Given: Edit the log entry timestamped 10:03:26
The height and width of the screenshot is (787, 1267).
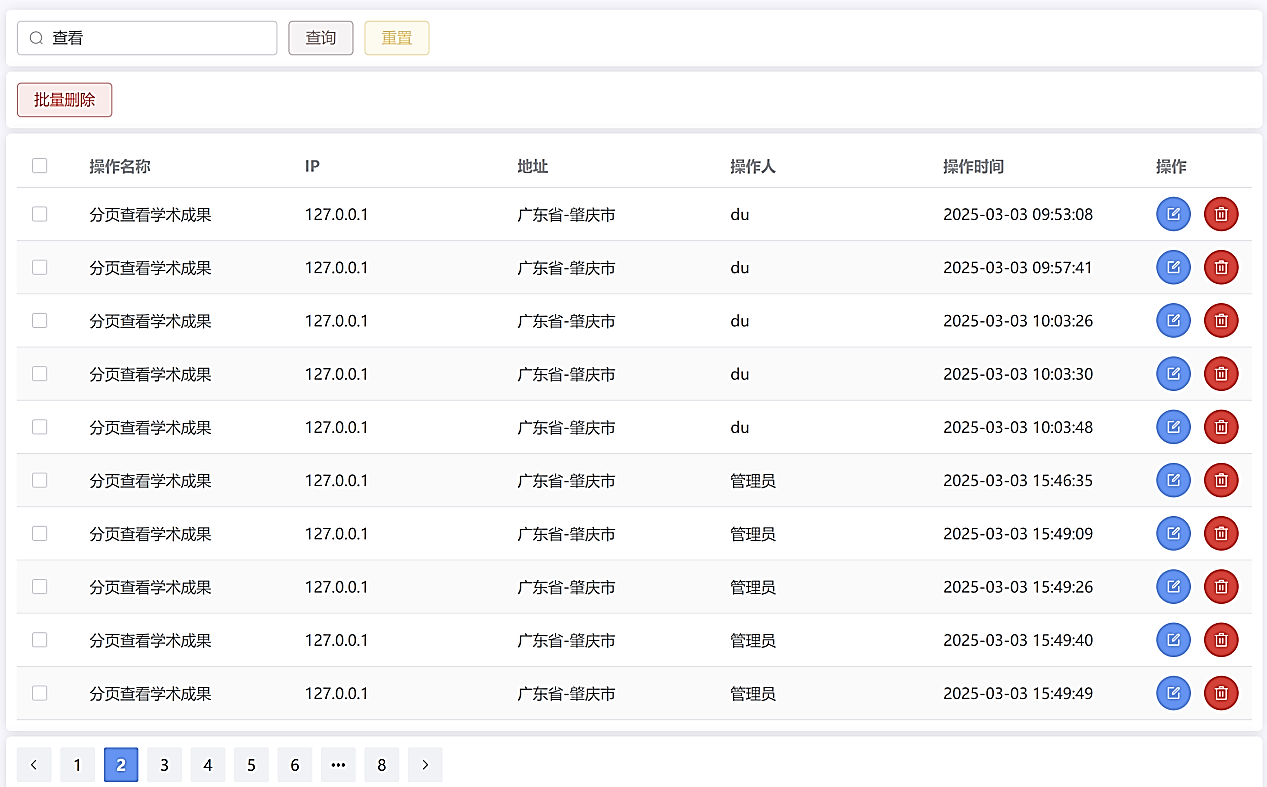Looking at the screenshot, I should pyautogui.click(x=1173, y=320).
